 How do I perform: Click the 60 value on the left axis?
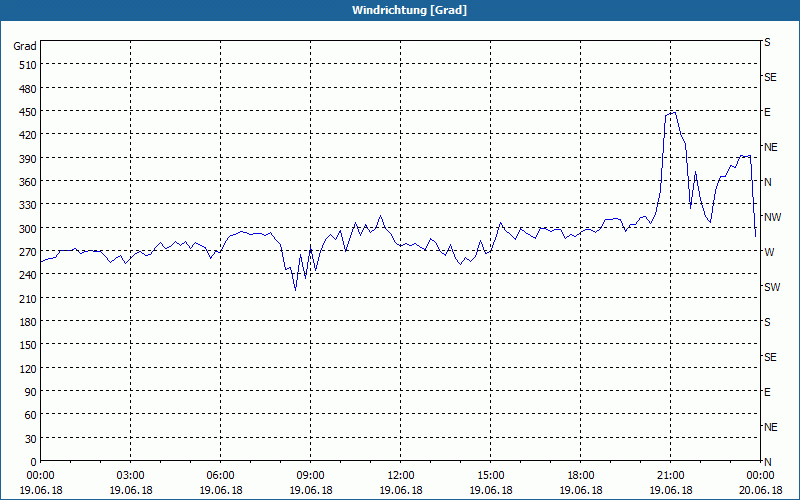pos(31,415)
